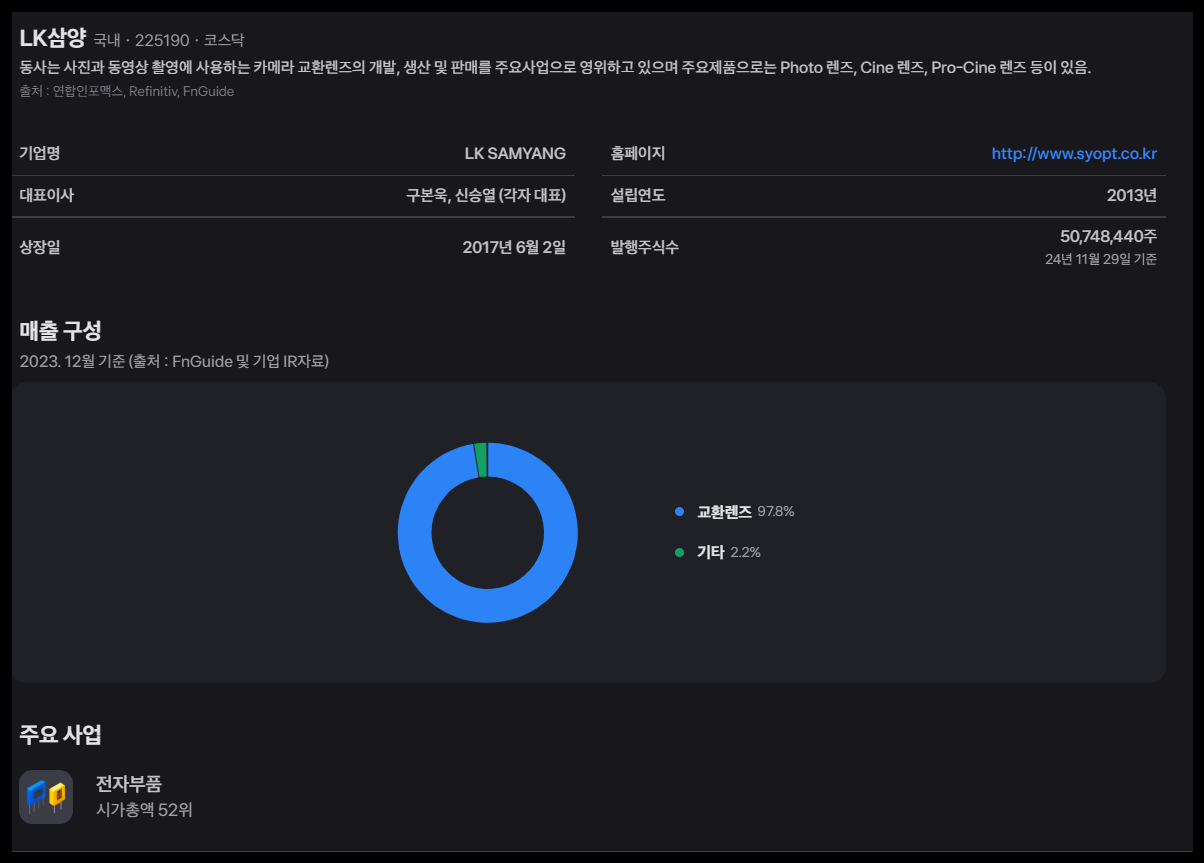1204x863 pixels.
Task: Click the 교환렌즈 legend label
Action: [724, 512]
